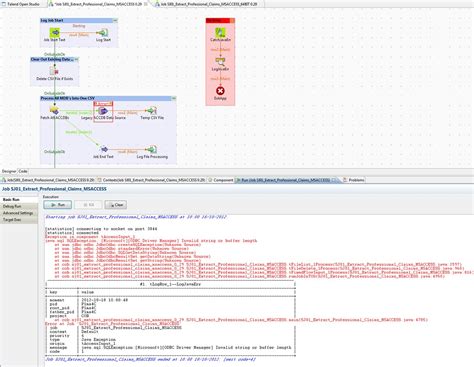Select row link between CatchJavaErr and LogJavaErr
The height and width of the screenshot is (367, 474).
click(x=220, y=49)
